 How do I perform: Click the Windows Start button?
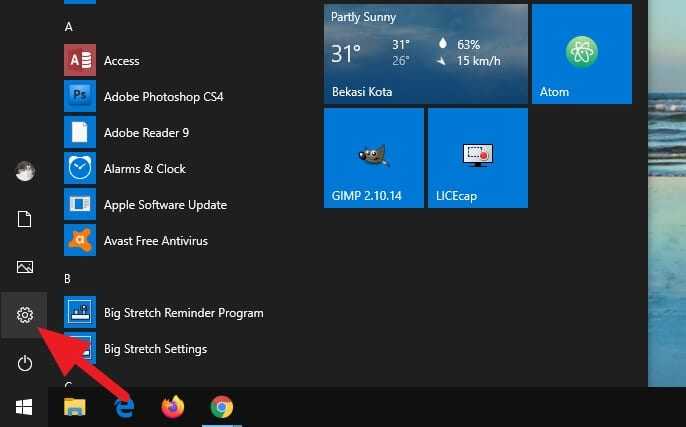coord(24,407)
